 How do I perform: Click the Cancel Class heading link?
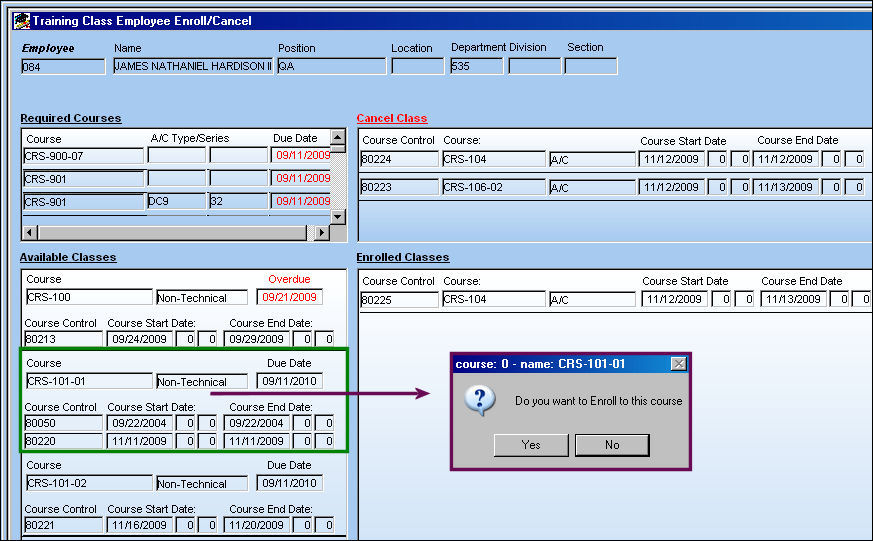391,118
